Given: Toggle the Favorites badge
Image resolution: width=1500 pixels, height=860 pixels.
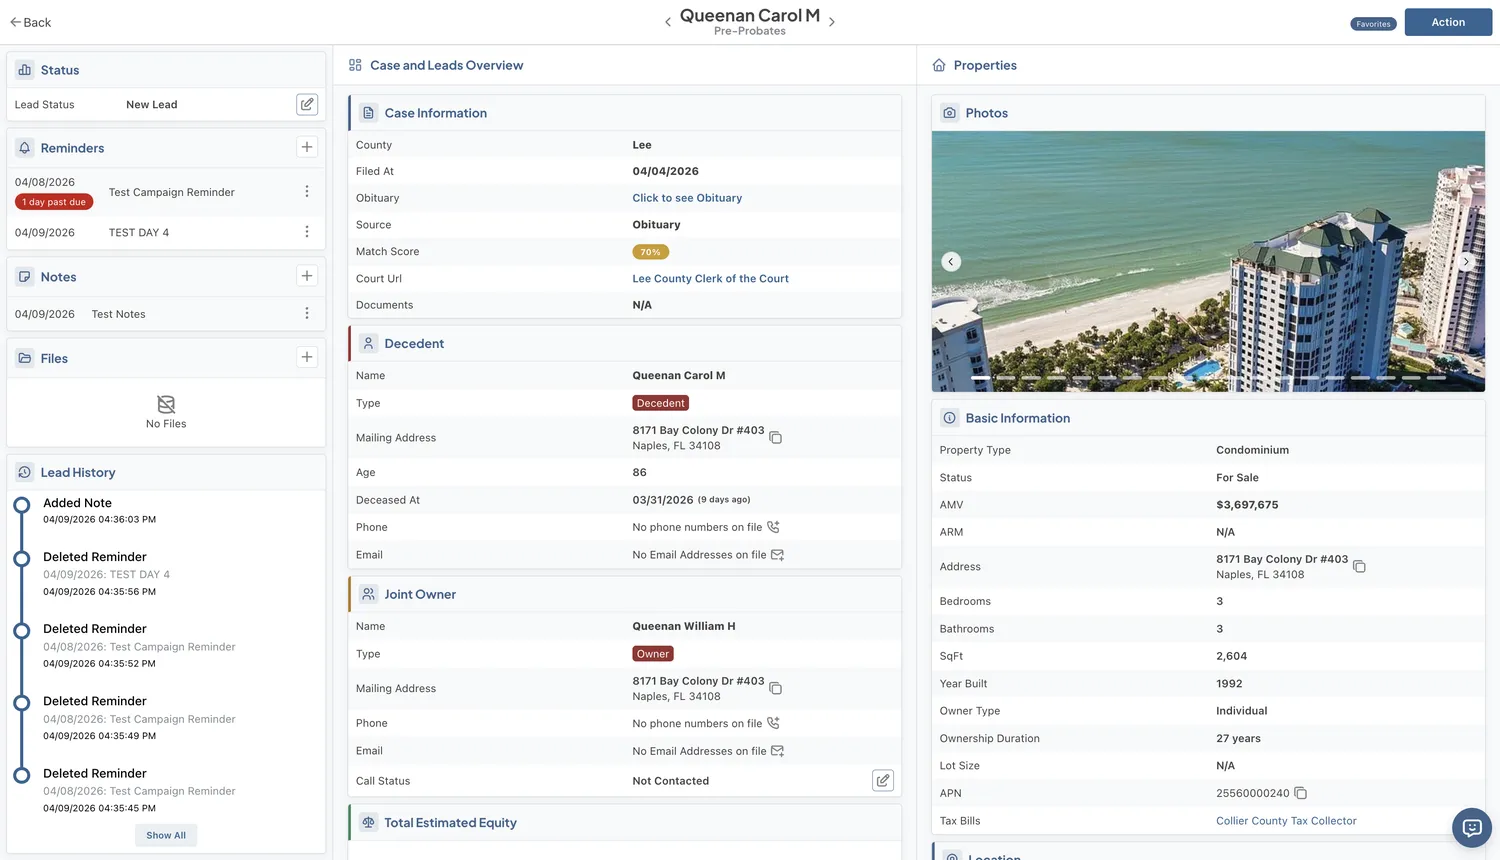Looking at the screenshot, I should pos(1373,22).
